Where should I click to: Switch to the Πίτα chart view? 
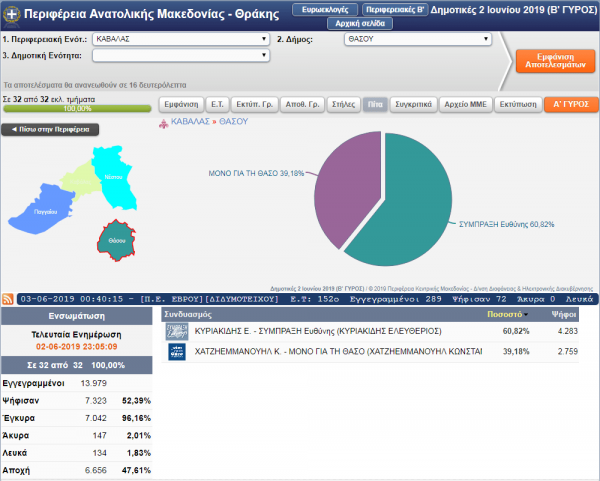(x=373, y=103)
